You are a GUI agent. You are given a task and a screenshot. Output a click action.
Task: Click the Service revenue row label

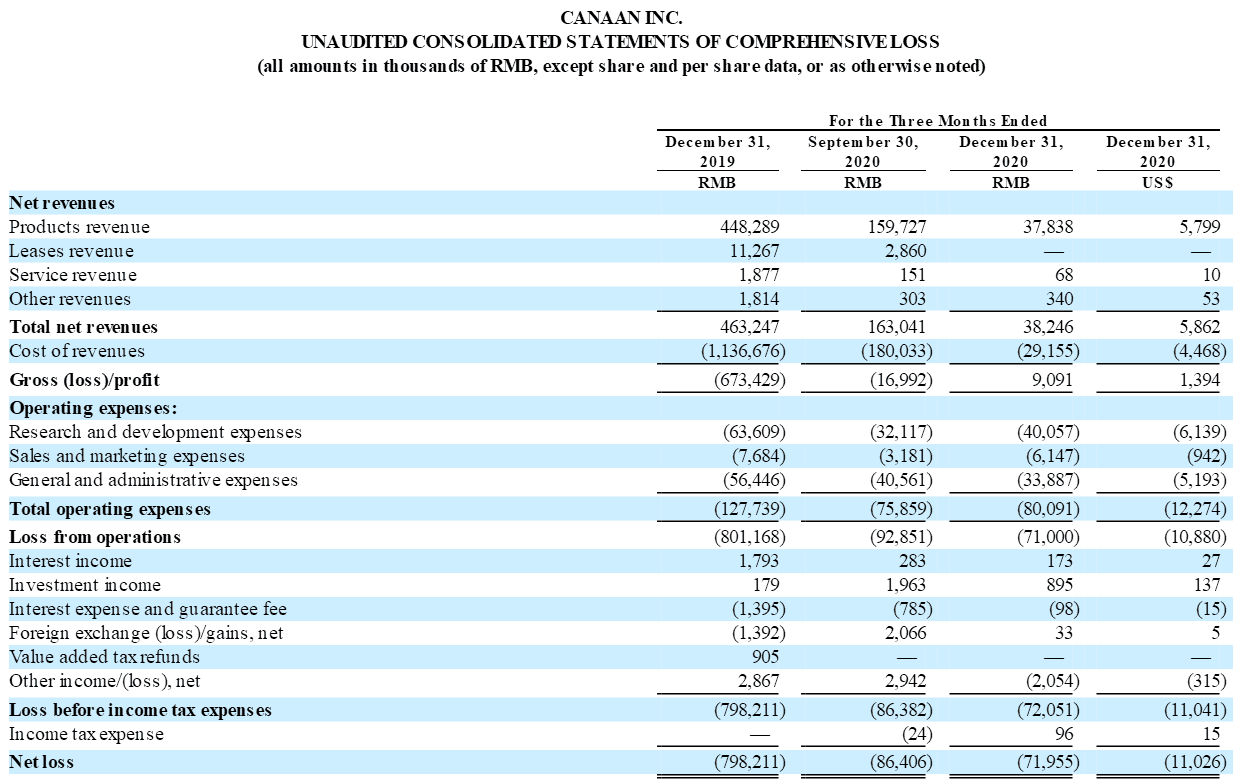coord(72,275)
